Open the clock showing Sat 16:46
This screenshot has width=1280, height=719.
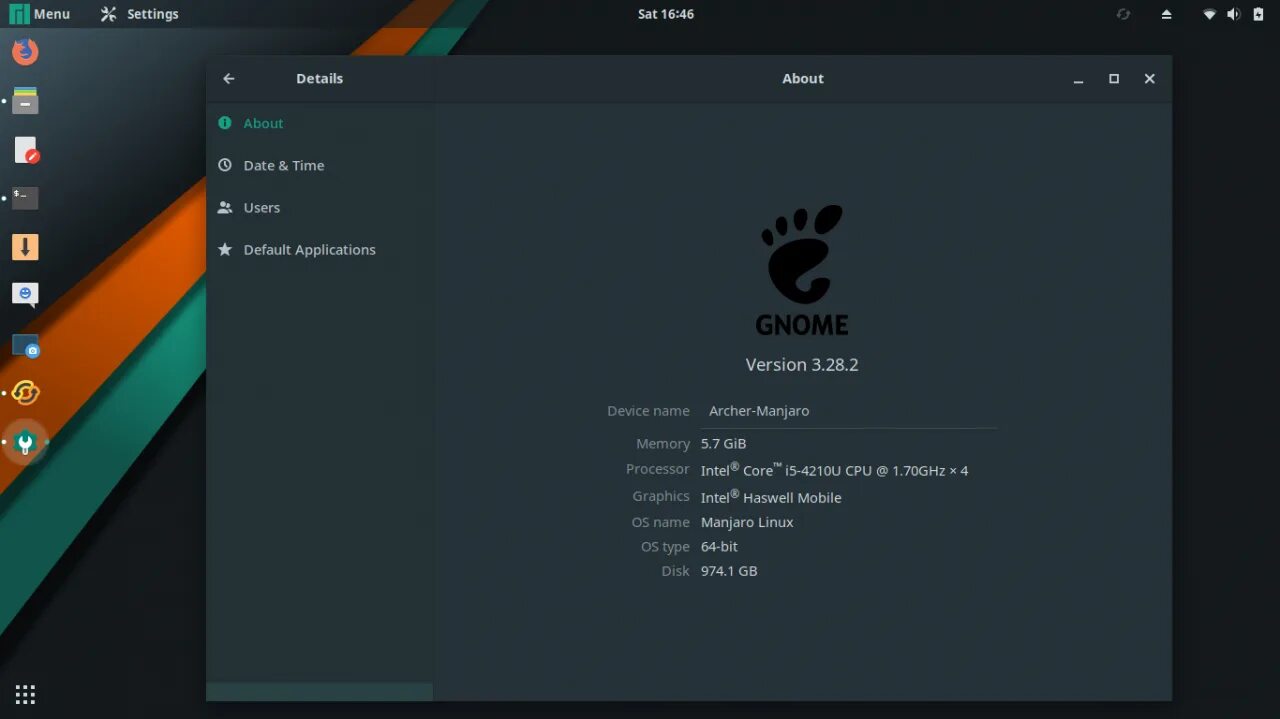coord(666,14)
